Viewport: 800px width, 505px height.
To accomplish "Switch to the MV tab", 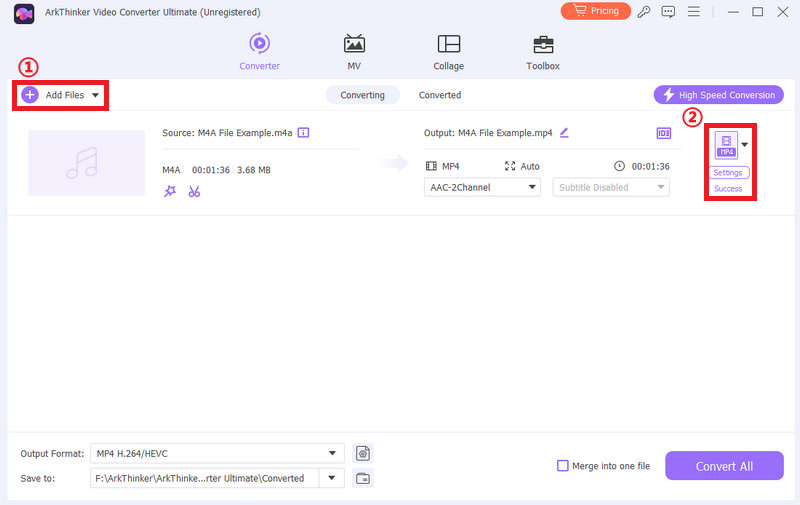I will pos(354,52).
